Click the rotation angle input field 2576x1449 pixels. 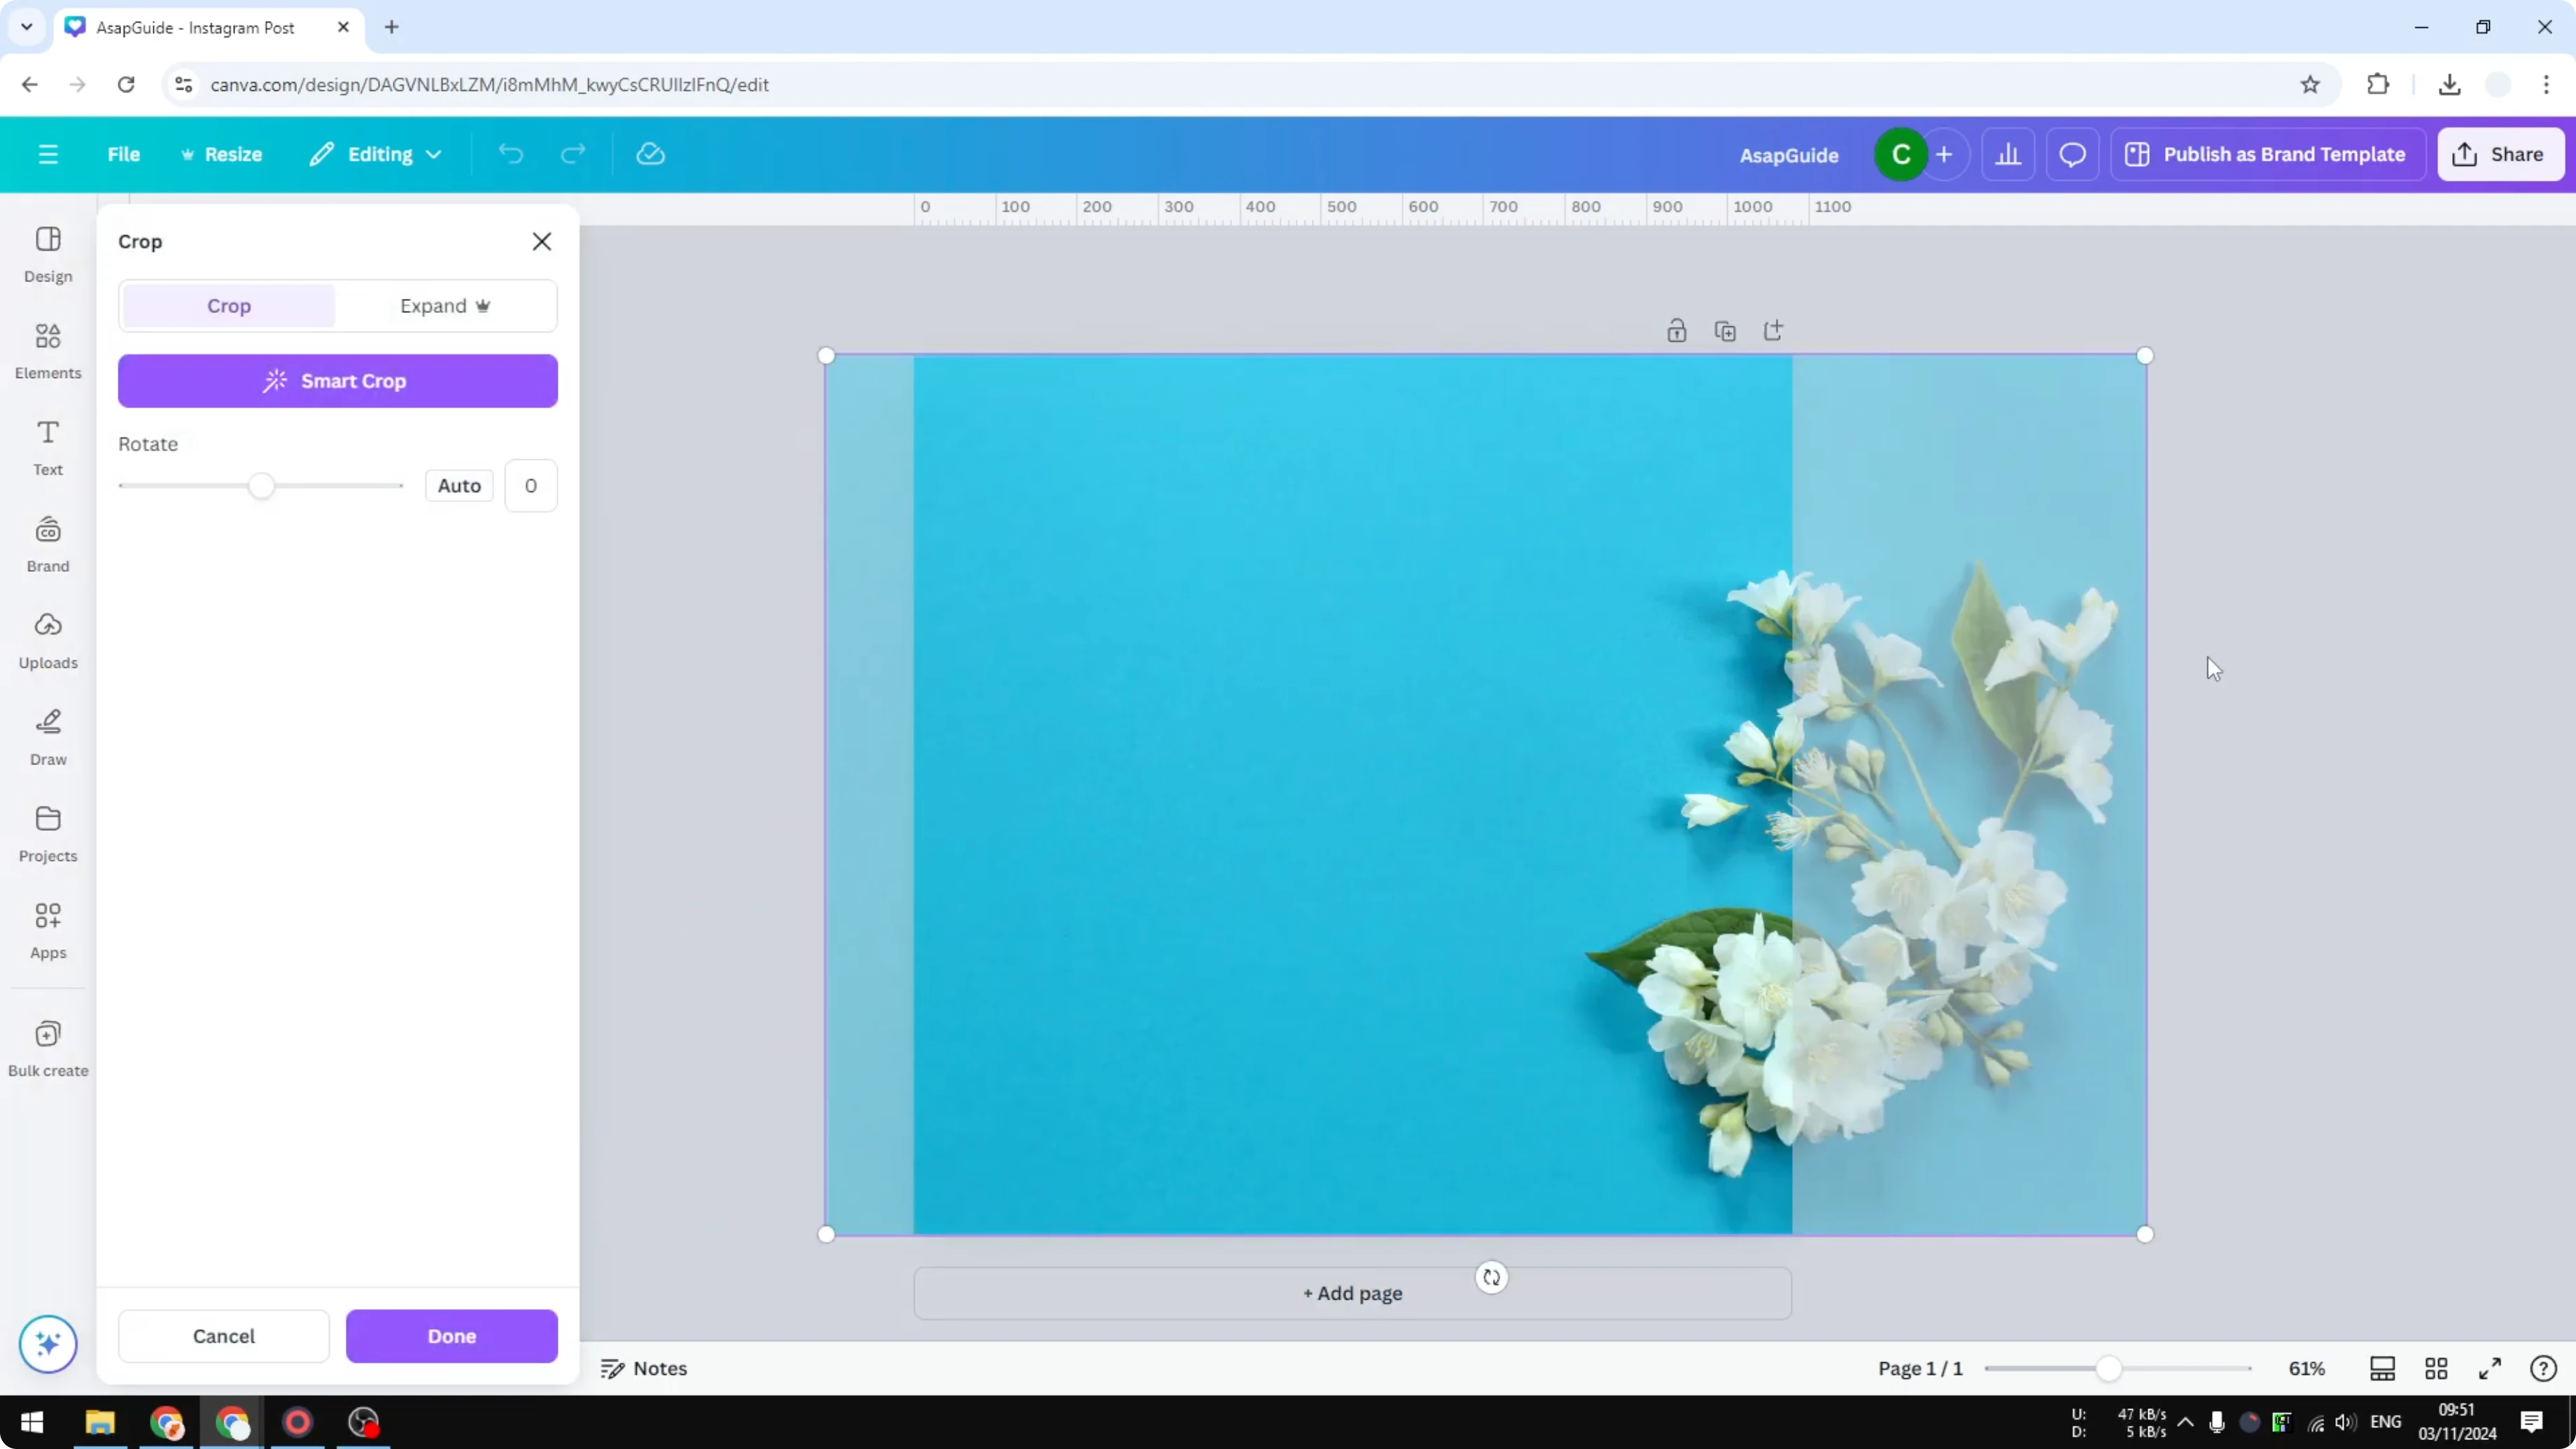[531, 485]
